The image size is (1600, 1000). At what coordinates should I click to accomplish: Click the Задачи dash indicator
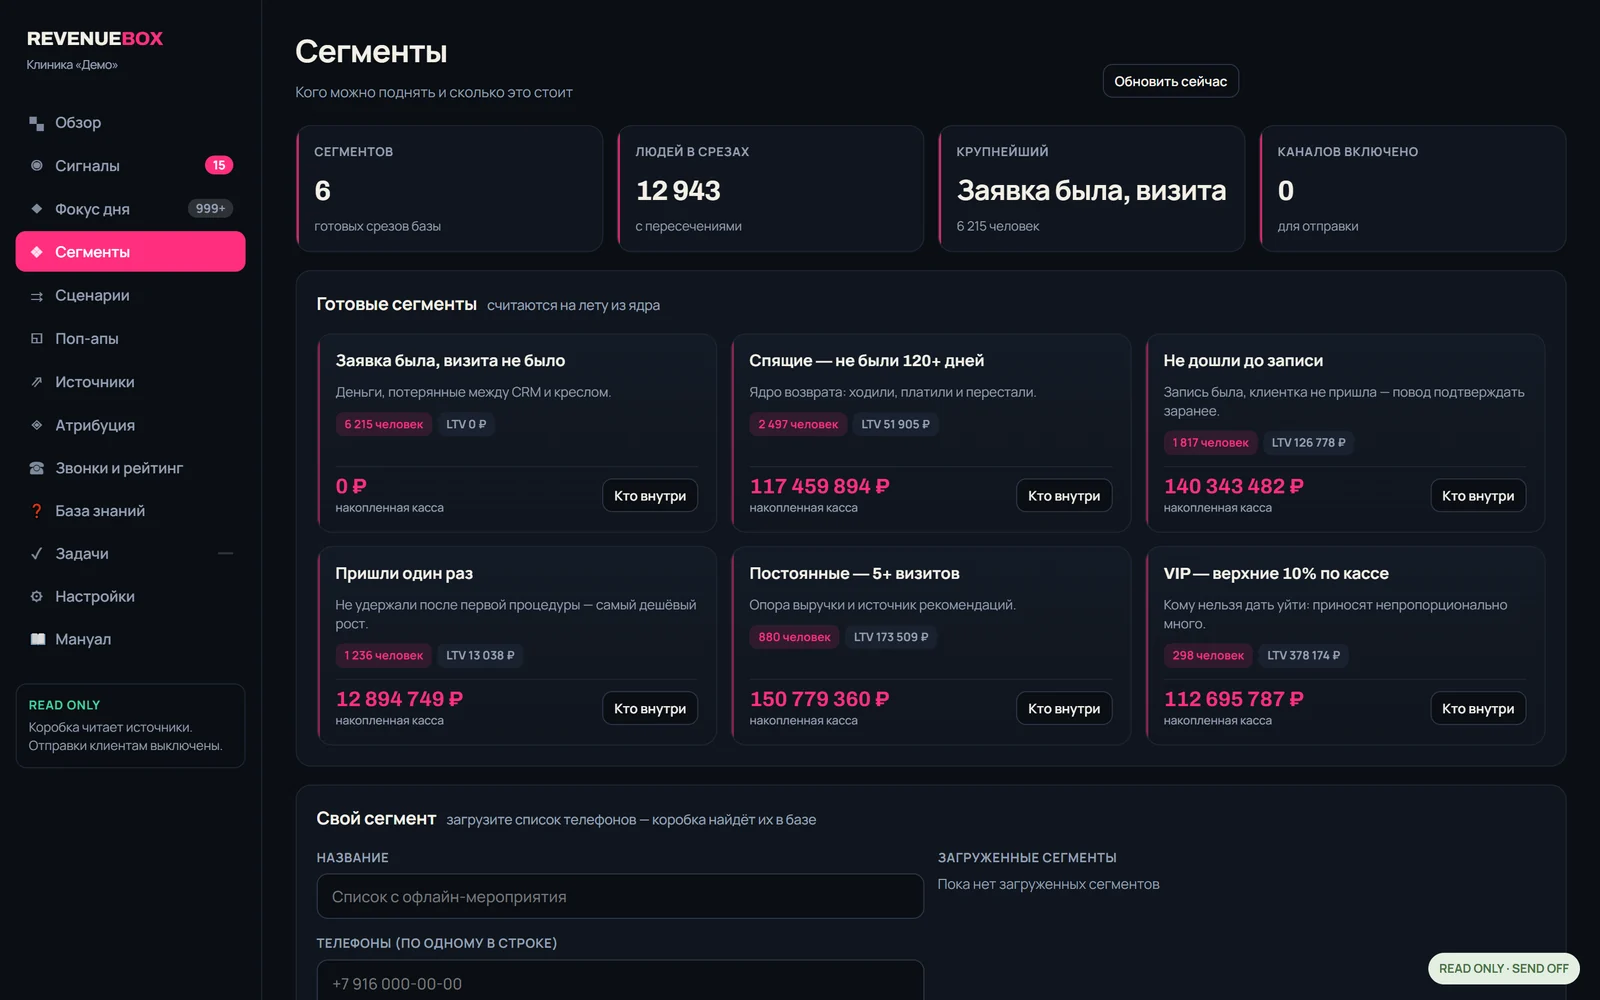click(x=225, y=553)
